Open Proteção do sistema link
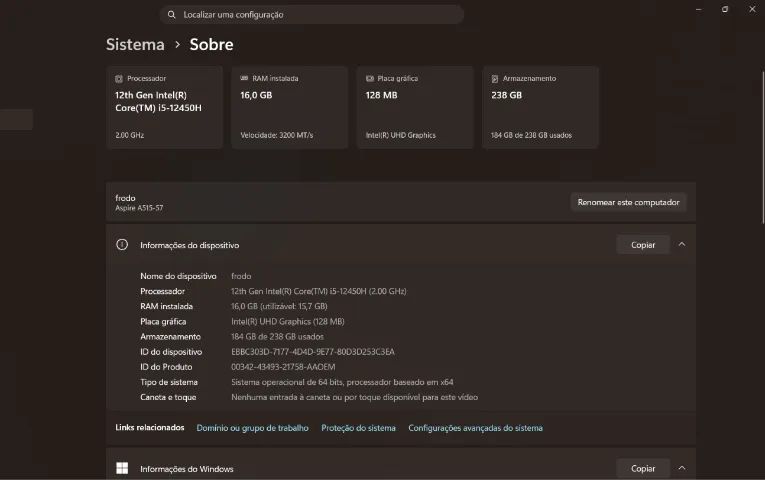The height and width of the screenshot is (480, 765). tap(358, 428)
